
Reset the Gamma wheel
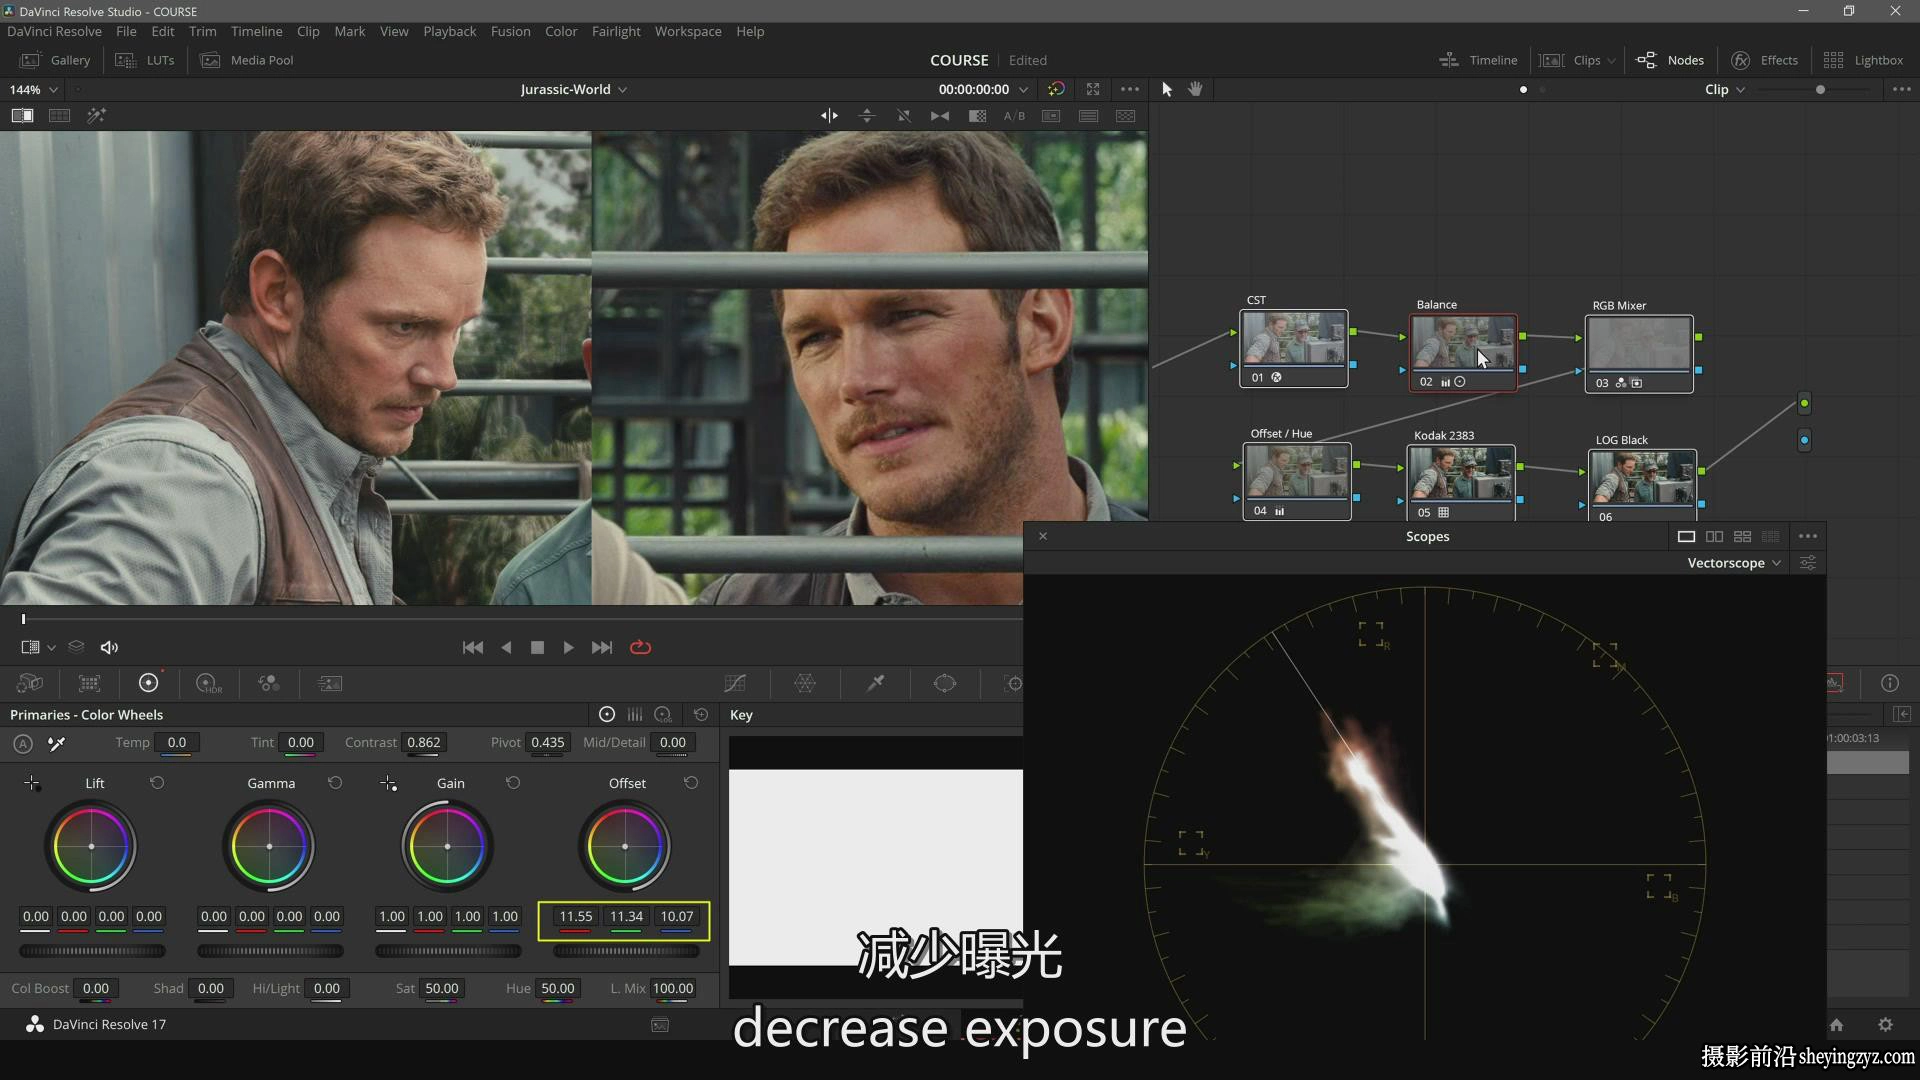click(335, 783)
